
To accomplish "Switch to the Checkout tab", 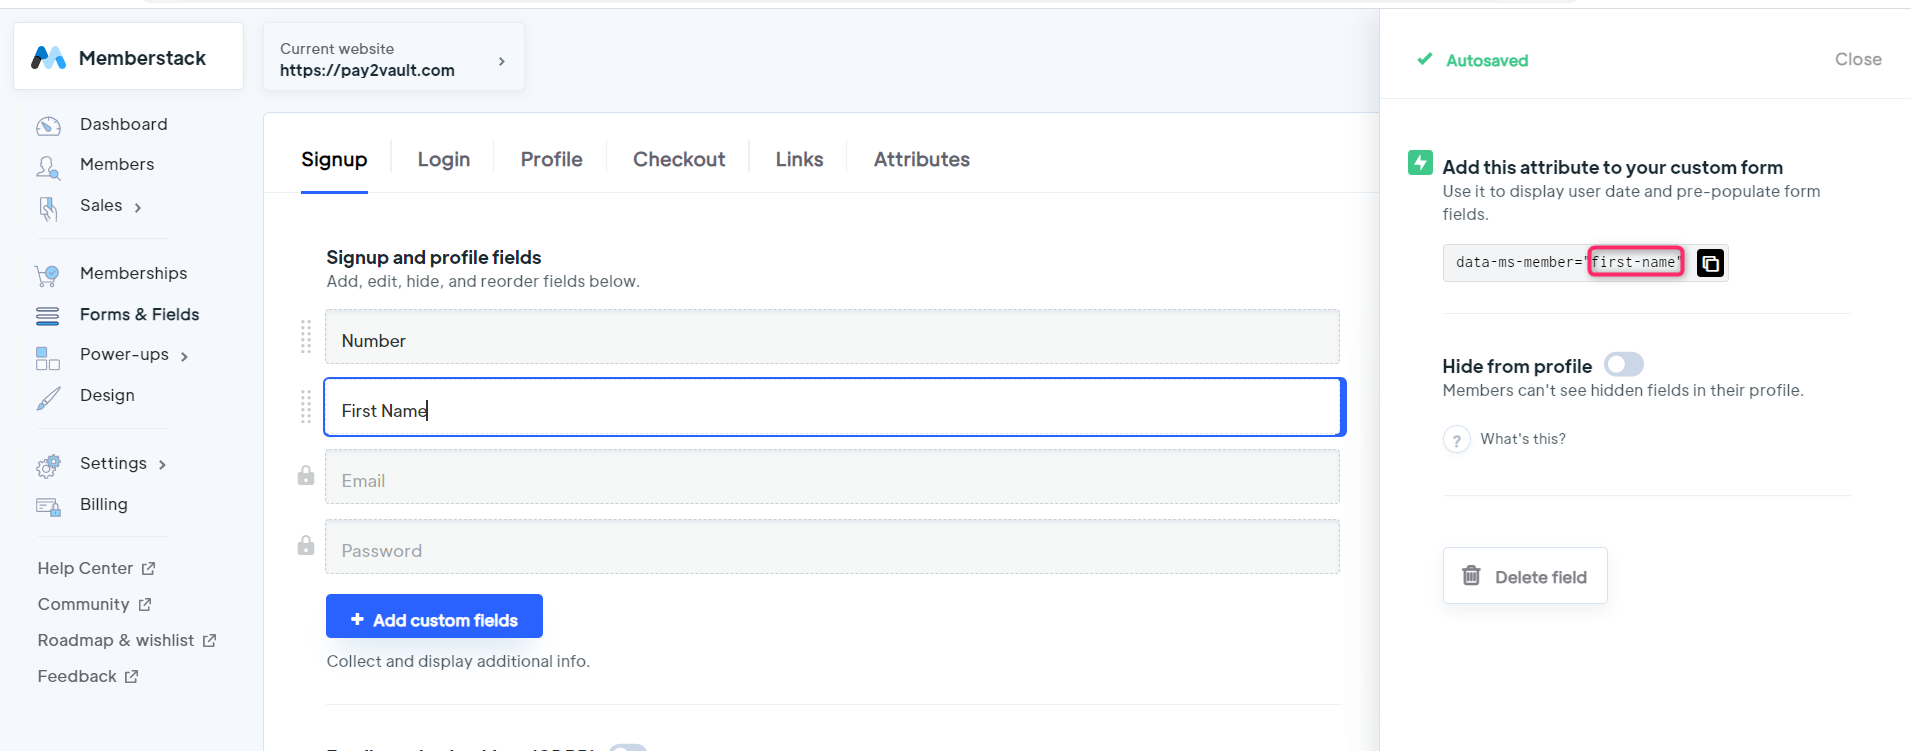I will pos(678,160).
